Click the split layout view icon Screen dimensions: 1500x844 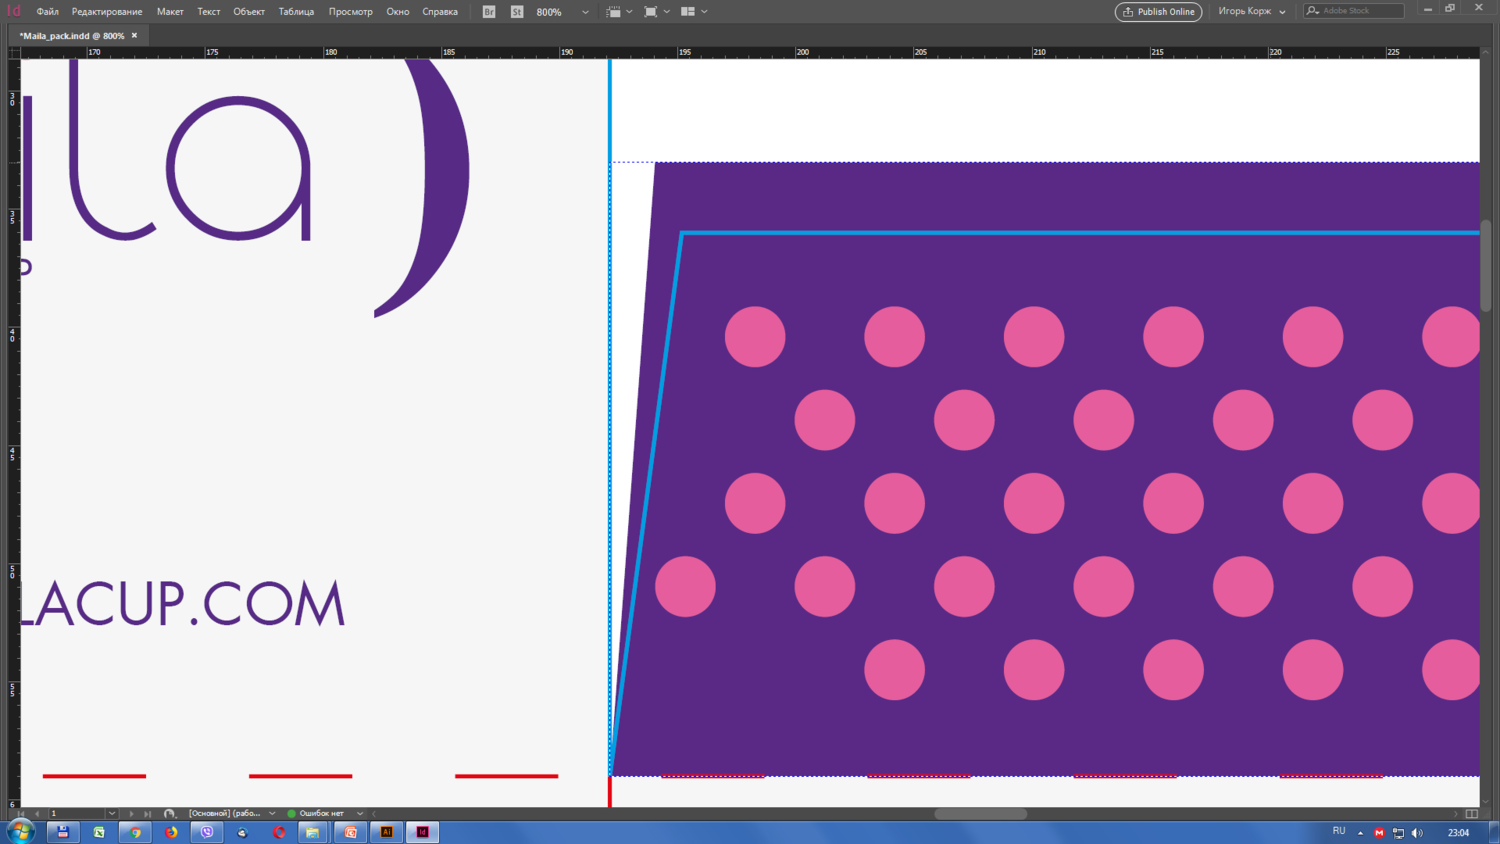[1472, 814]
